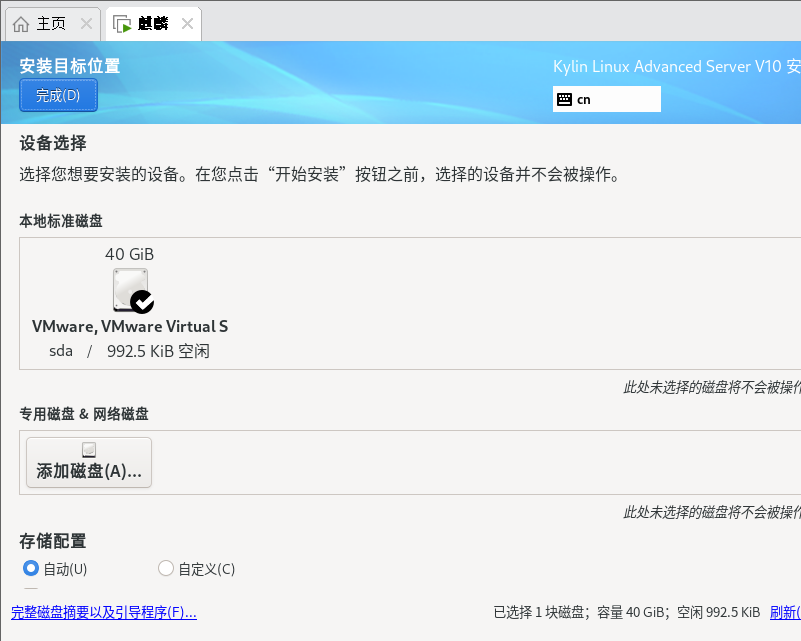Image resolution: width=801 pixels, height=641 pixels.
Task: Open the 完整磁盘摘要以及引导程序(F)... link
Action: click(x=104, y=612)
